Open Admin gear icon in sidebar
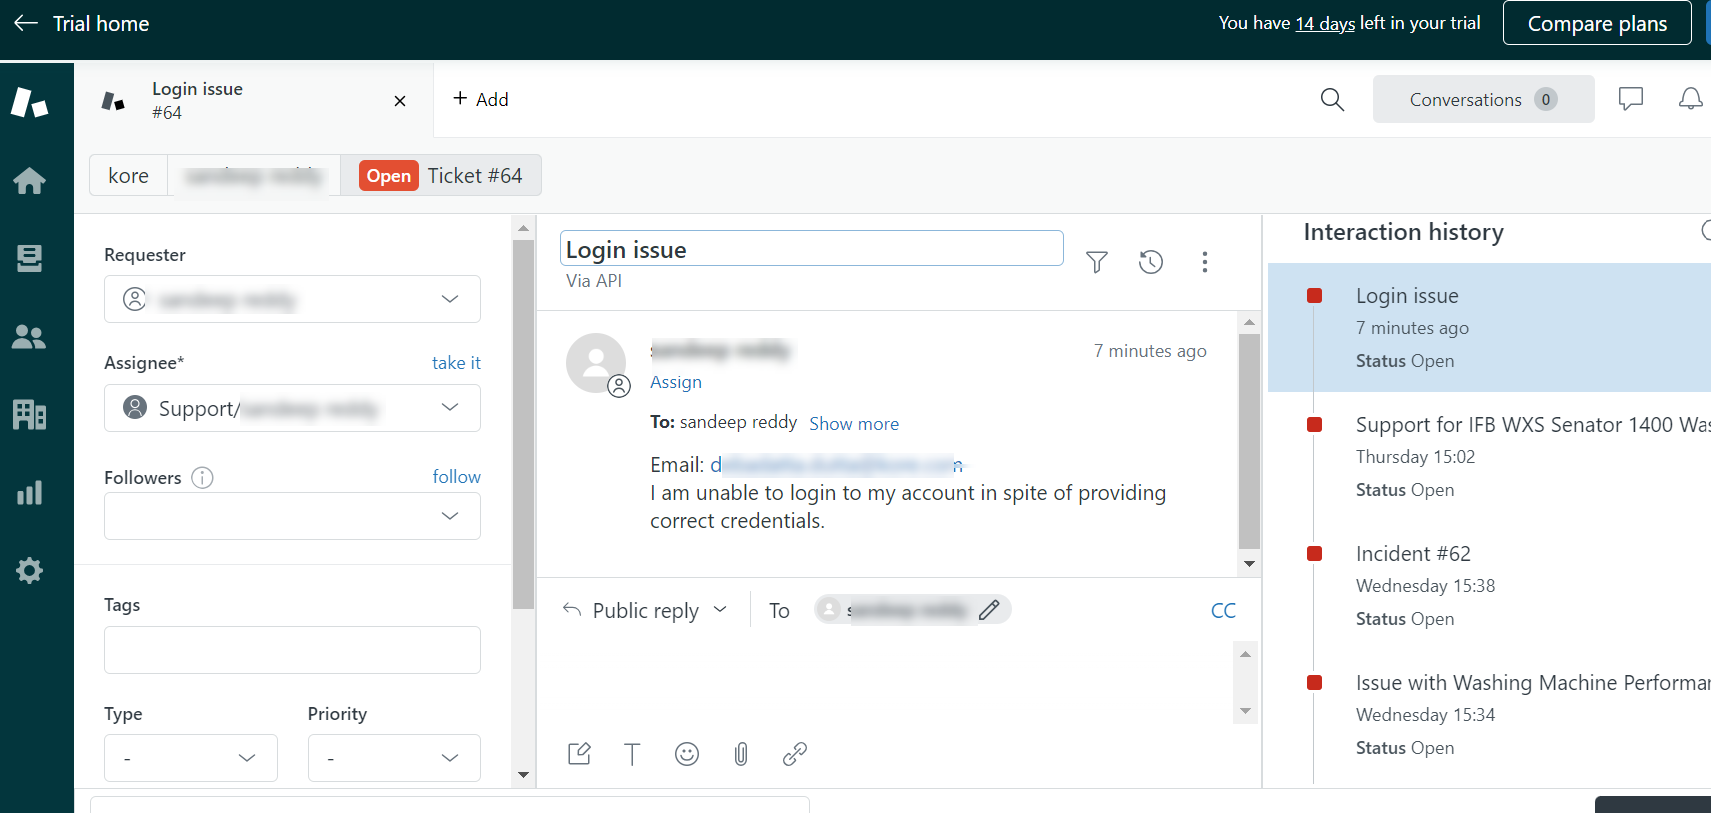Screen dimensions: 1711x813 click(x=29, y=571)
